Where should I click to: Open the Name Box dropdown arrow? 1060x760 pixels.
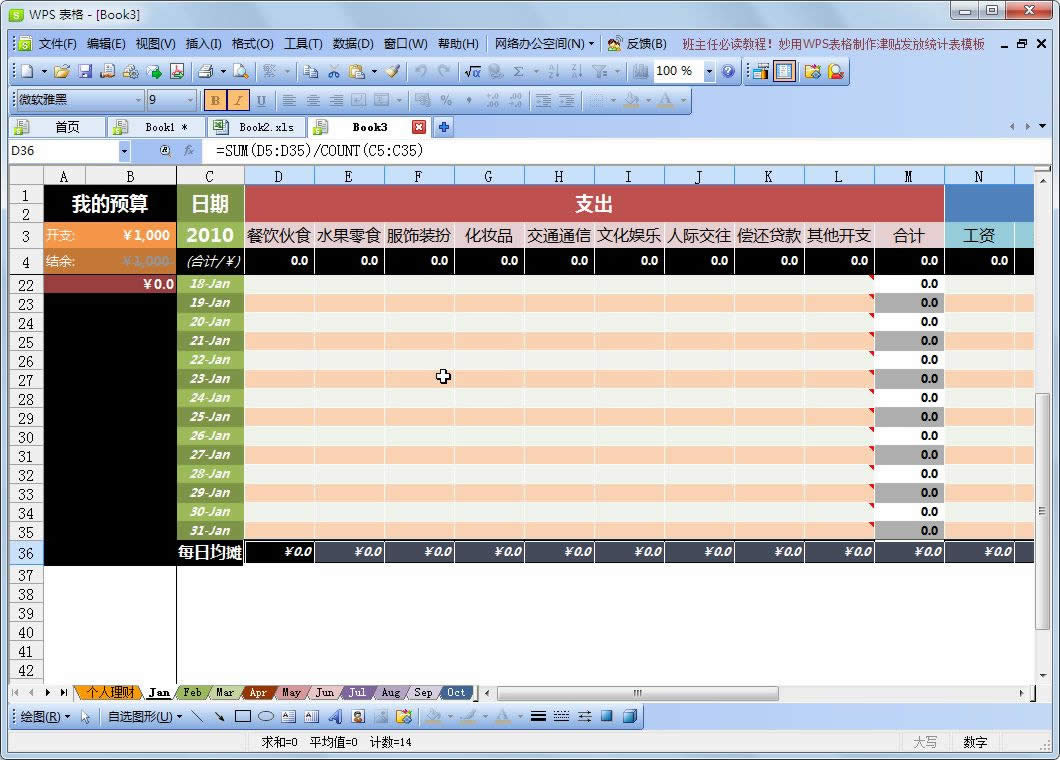(124, 151)
